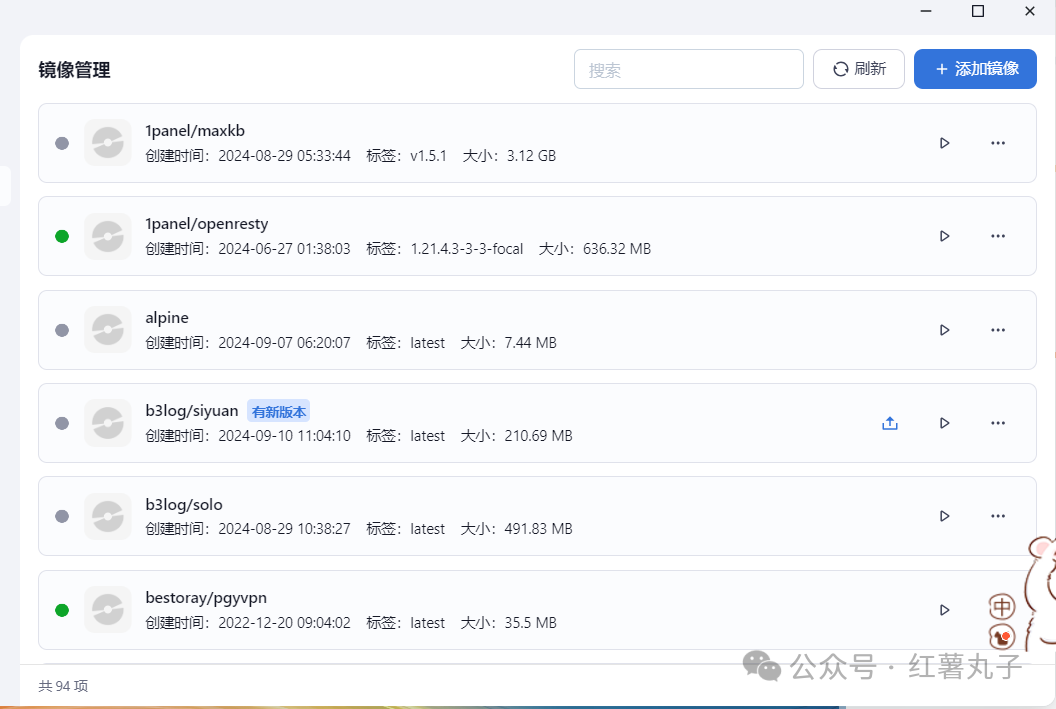This screenshot has height=709, width=1056.
Task: Click the 1panel/openresty image thumbnail
Action: [x=108, y=236]
